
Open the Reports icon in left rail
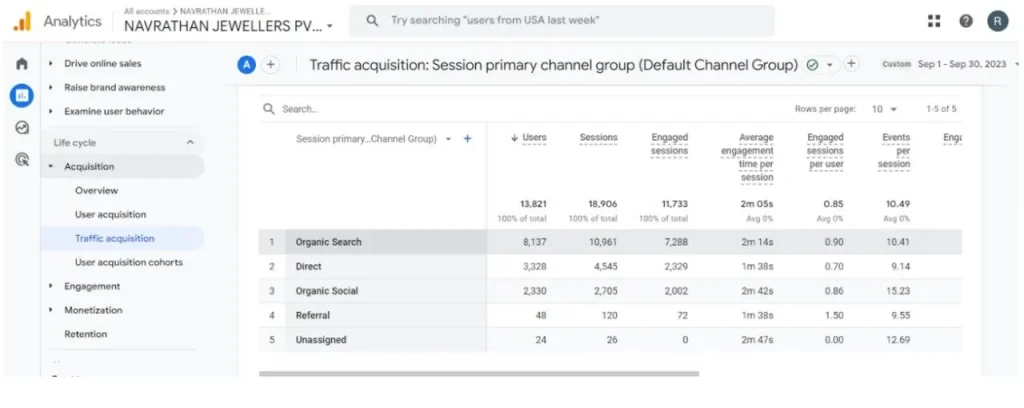21,95
